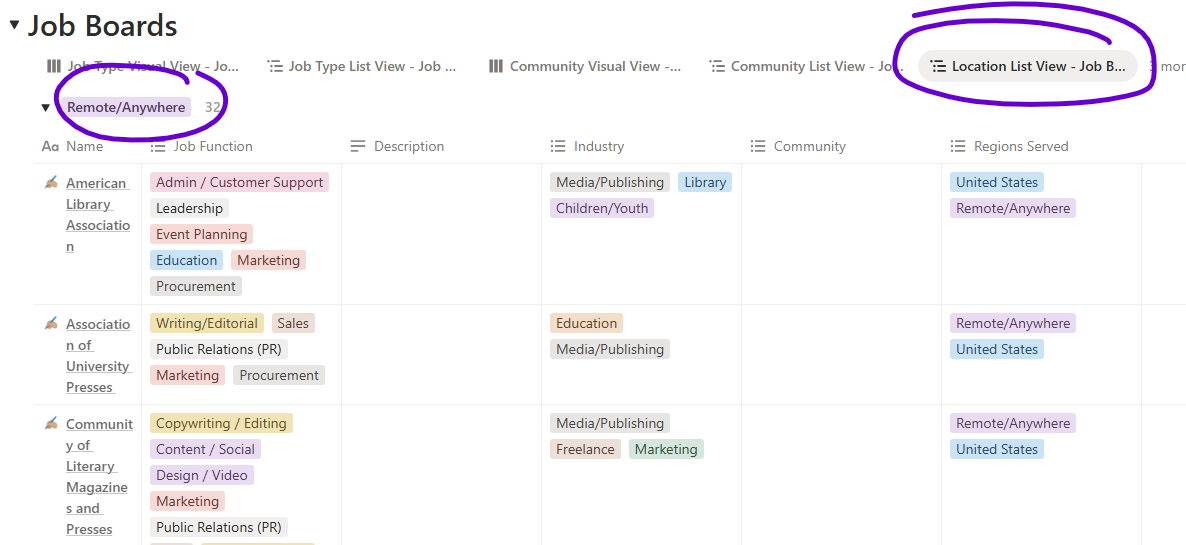Click the Name column header

(85, 146)
